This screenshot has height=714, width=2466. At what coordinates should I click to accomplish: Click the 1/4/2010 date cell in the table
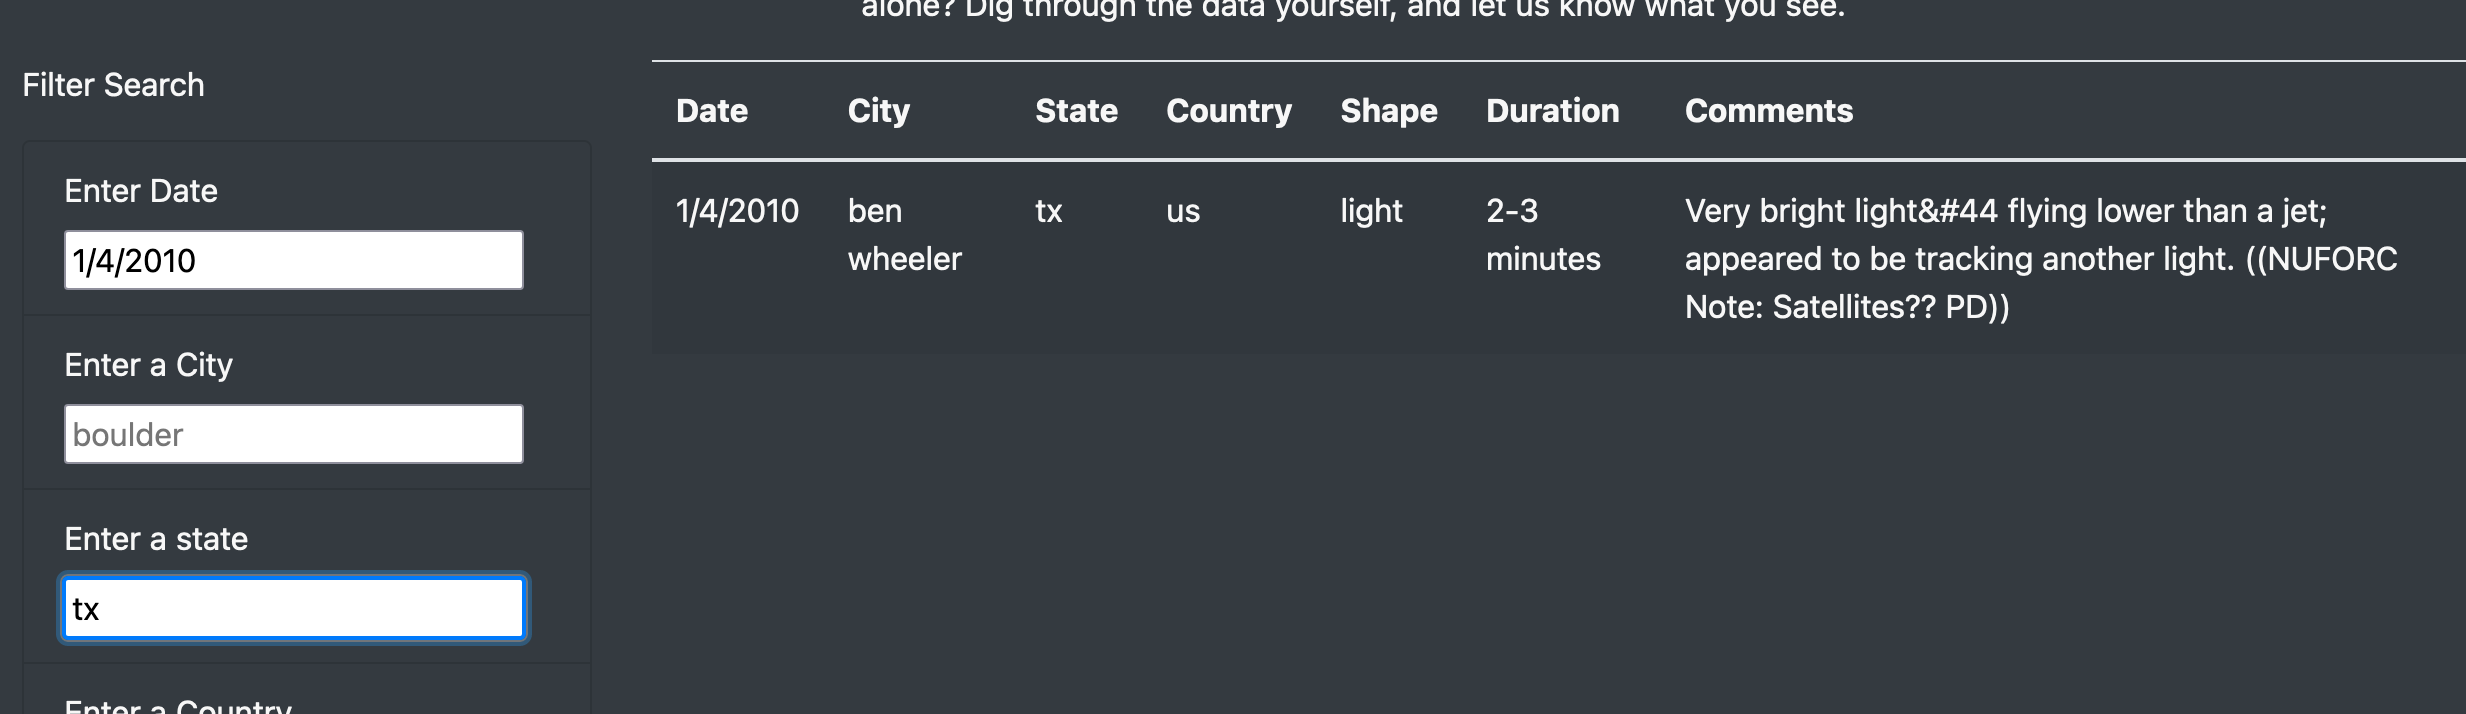[737, 210]
